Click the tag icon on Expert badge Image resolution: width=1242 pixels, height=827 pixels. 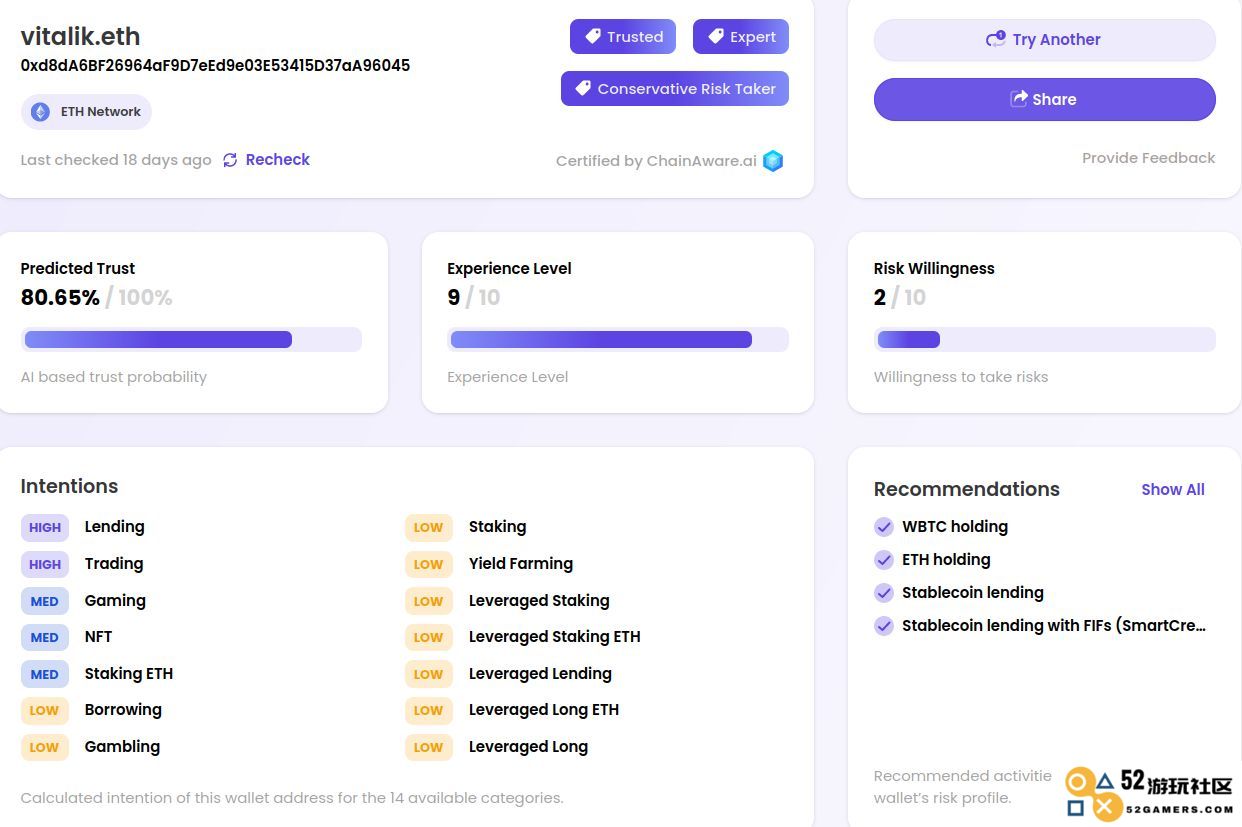click(x=716, y=37)
